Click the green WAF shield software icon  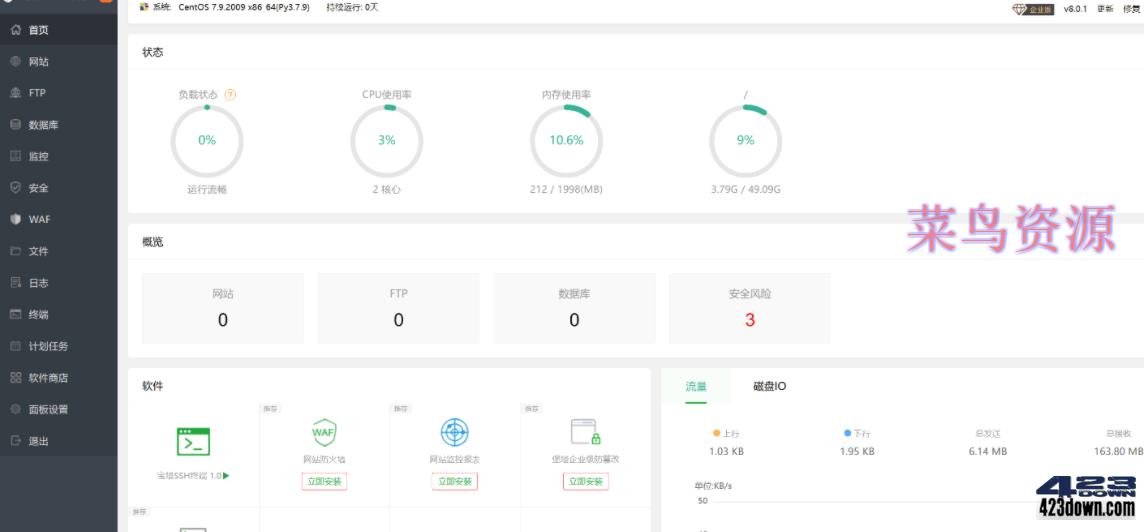(324, 432)
